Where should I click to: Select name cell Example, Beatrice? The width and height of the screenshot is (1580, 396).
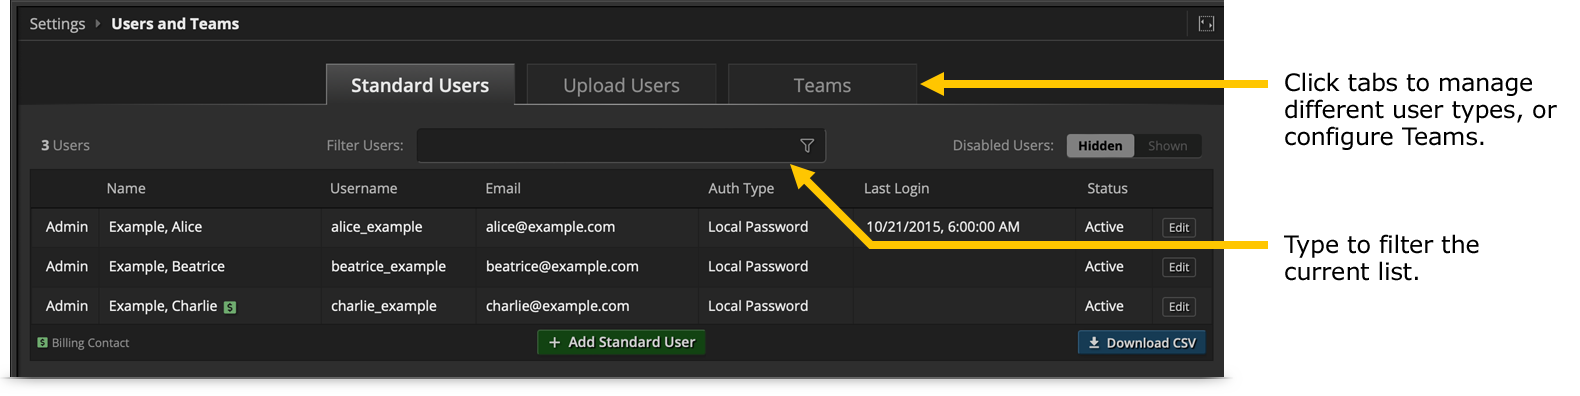[166, 266]
